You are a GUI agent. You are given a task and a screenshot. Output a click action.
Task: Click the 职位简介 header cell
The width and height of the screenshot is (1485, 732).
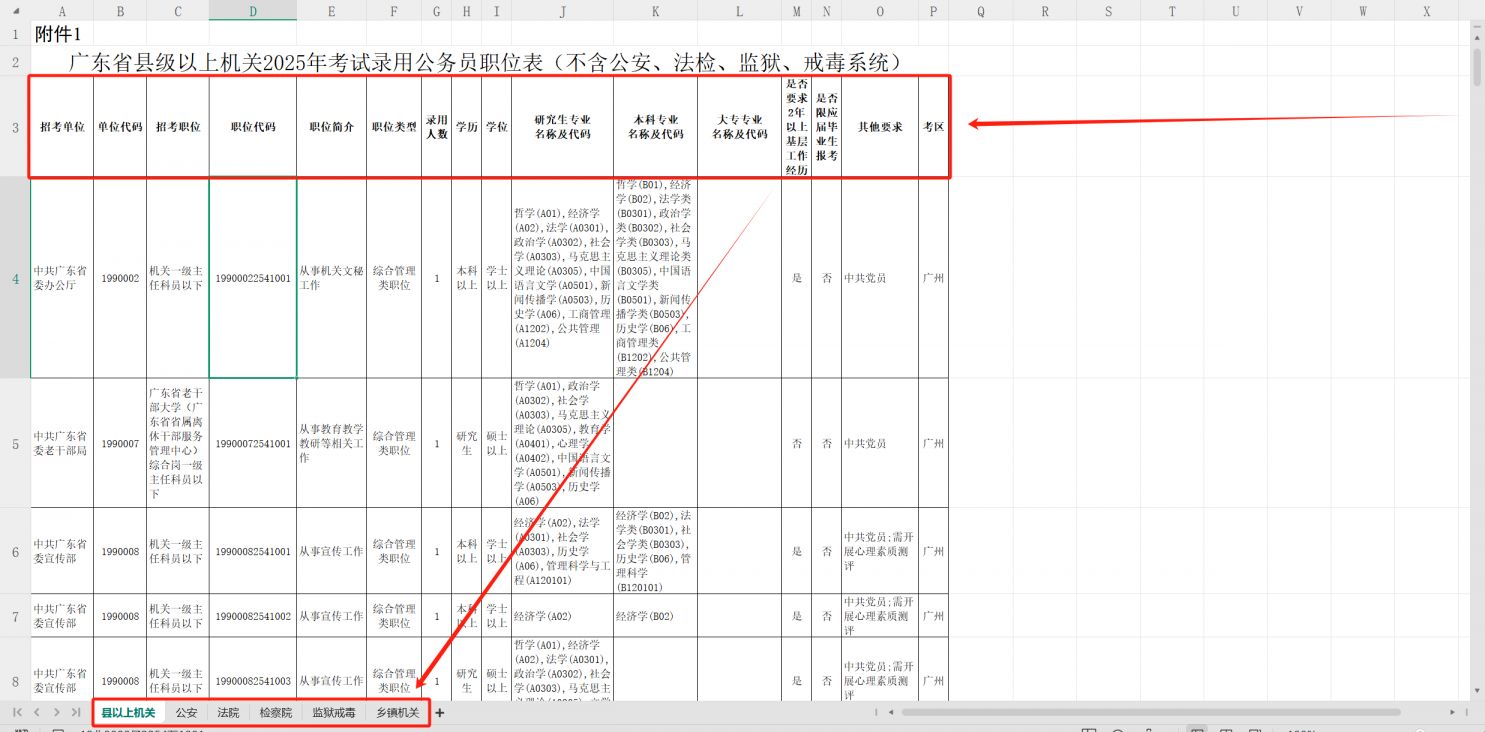point(332,128)
